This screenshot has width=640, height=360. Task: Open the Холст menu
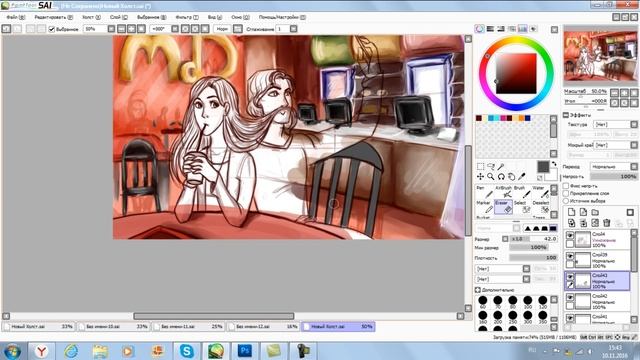[x=91, y=17]
